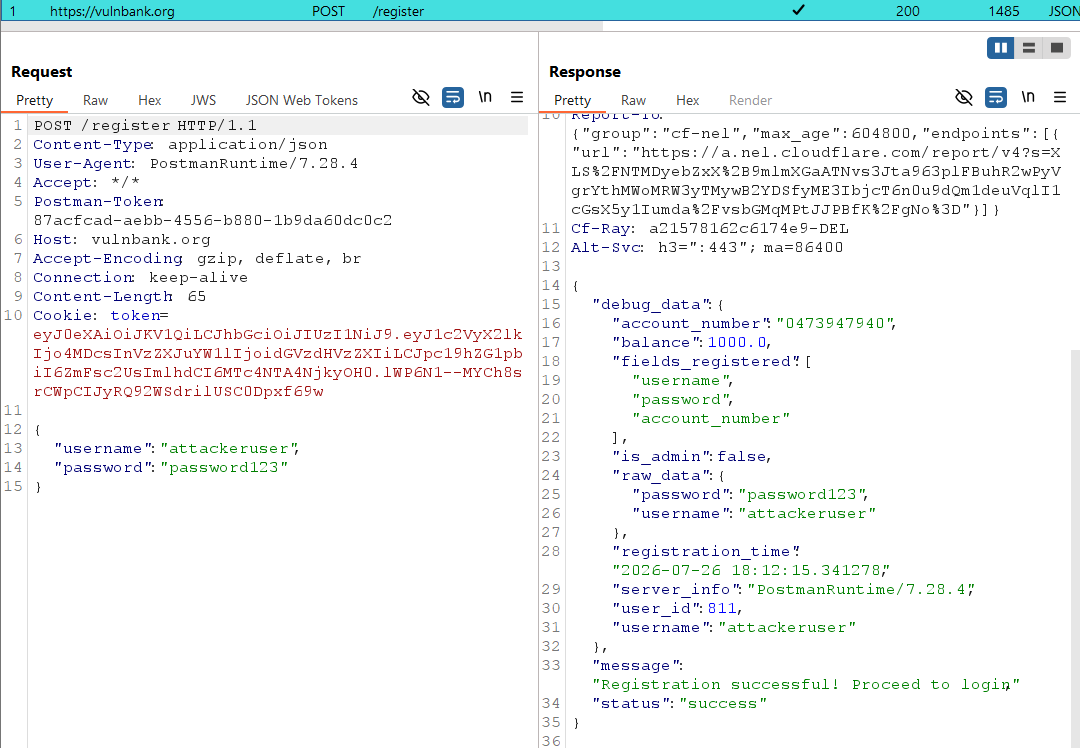Click the registration_time value 2026-07-26

pos(751,570)
